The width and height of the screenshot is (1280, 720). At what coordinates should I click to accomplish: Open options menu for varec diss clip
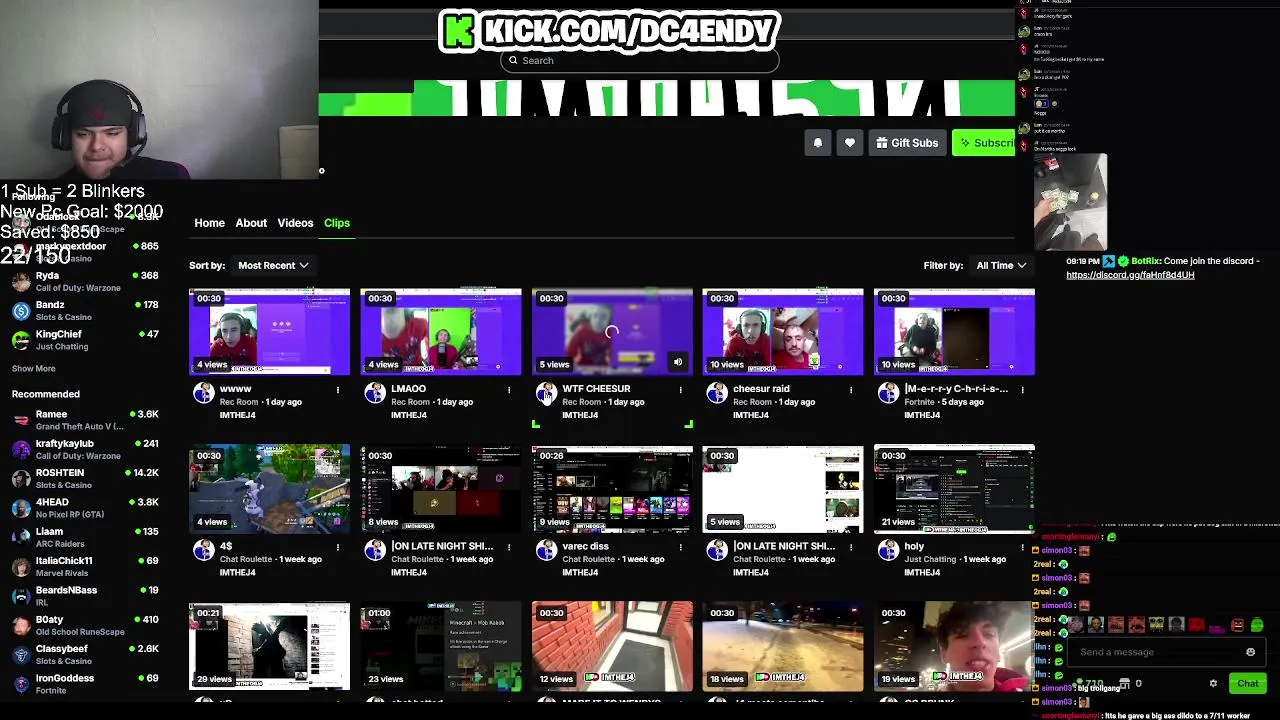pos(680,547)
